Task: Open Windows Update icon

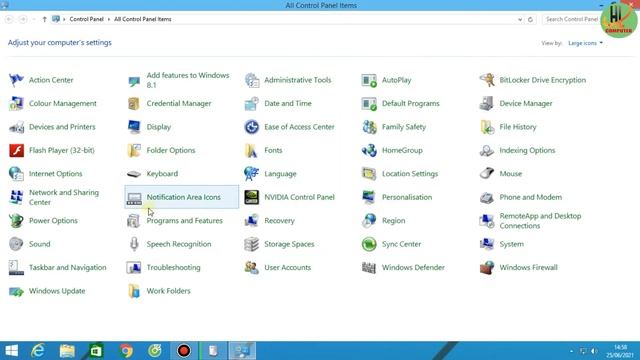Action: [16, 291]
